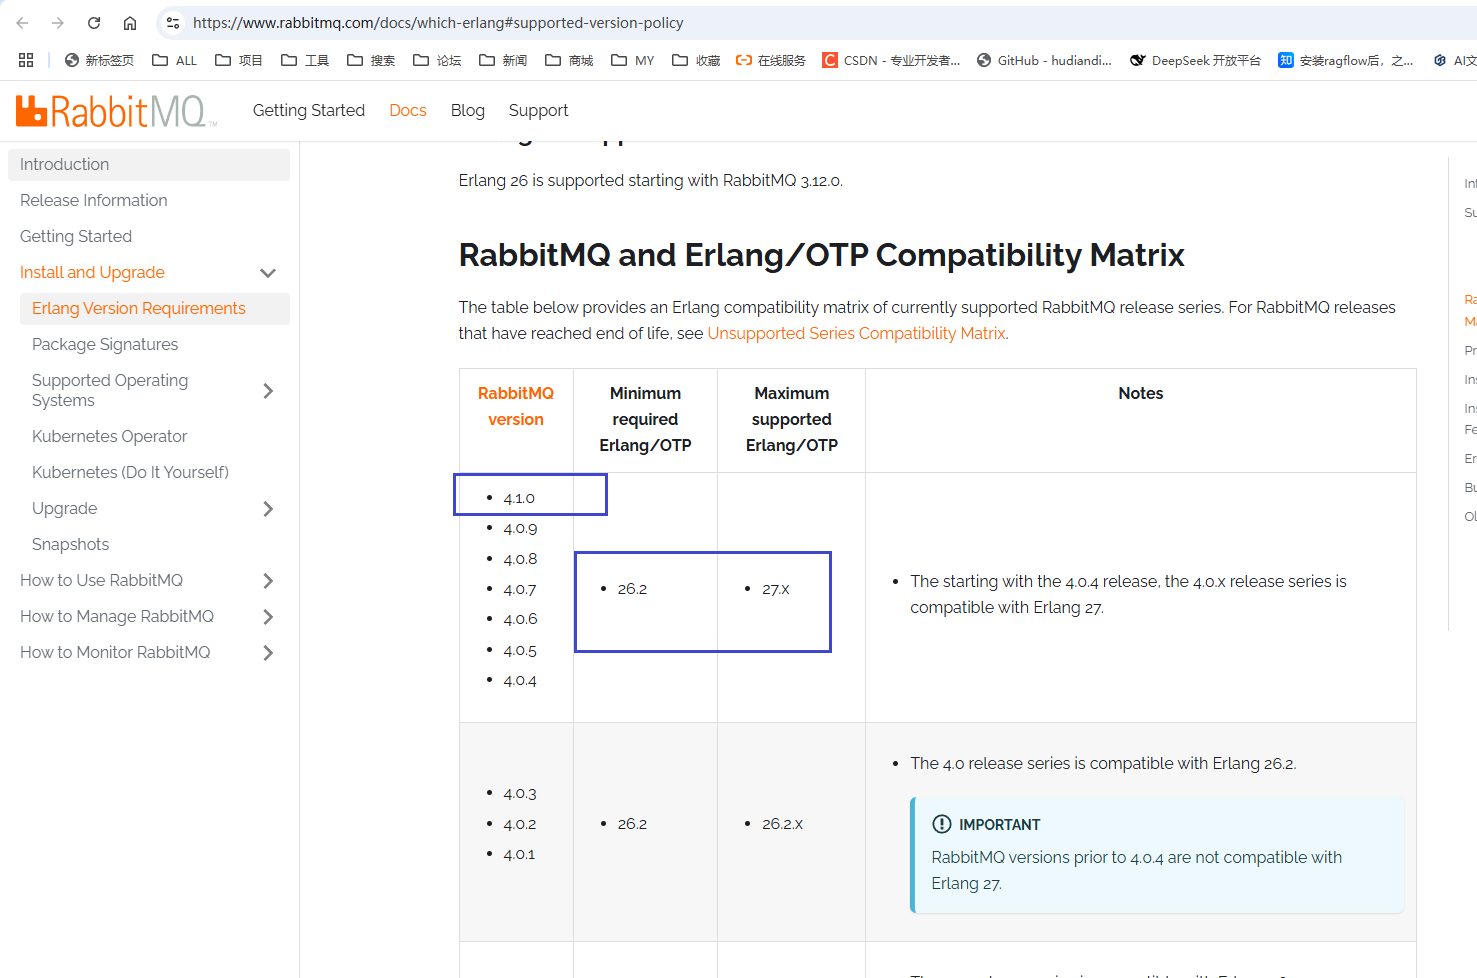The image size is (1477, 978).
Task: Expand Supported Operating Systems chevron
Action: pyautogui.click(x=268, y=391)
